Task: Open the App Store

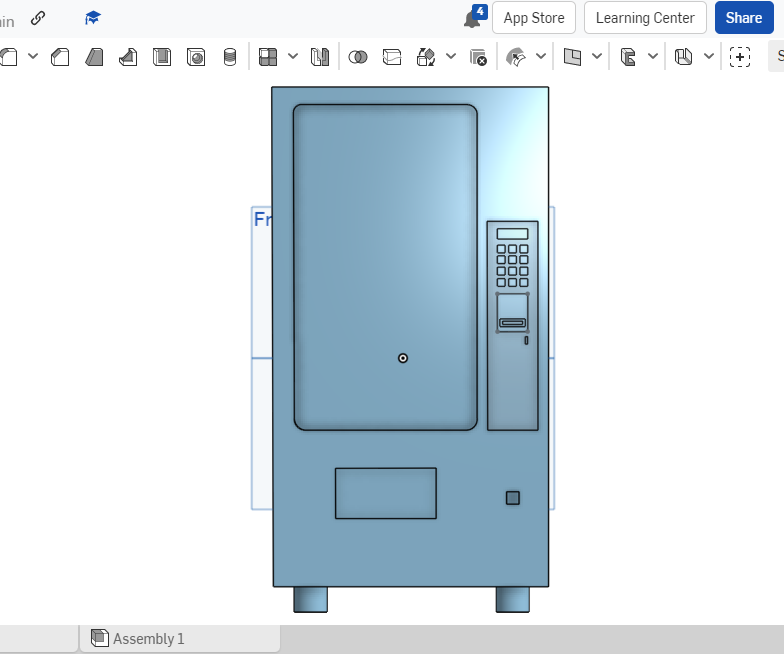Action: coord(534,18)
